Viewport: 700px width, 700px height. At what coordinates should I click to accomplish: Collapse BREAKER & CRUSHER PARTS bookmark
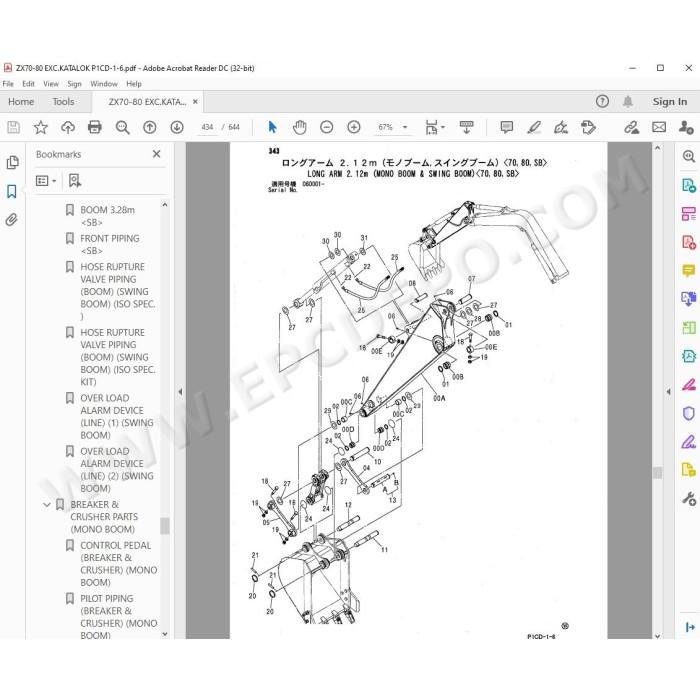[x=46, y=505]
